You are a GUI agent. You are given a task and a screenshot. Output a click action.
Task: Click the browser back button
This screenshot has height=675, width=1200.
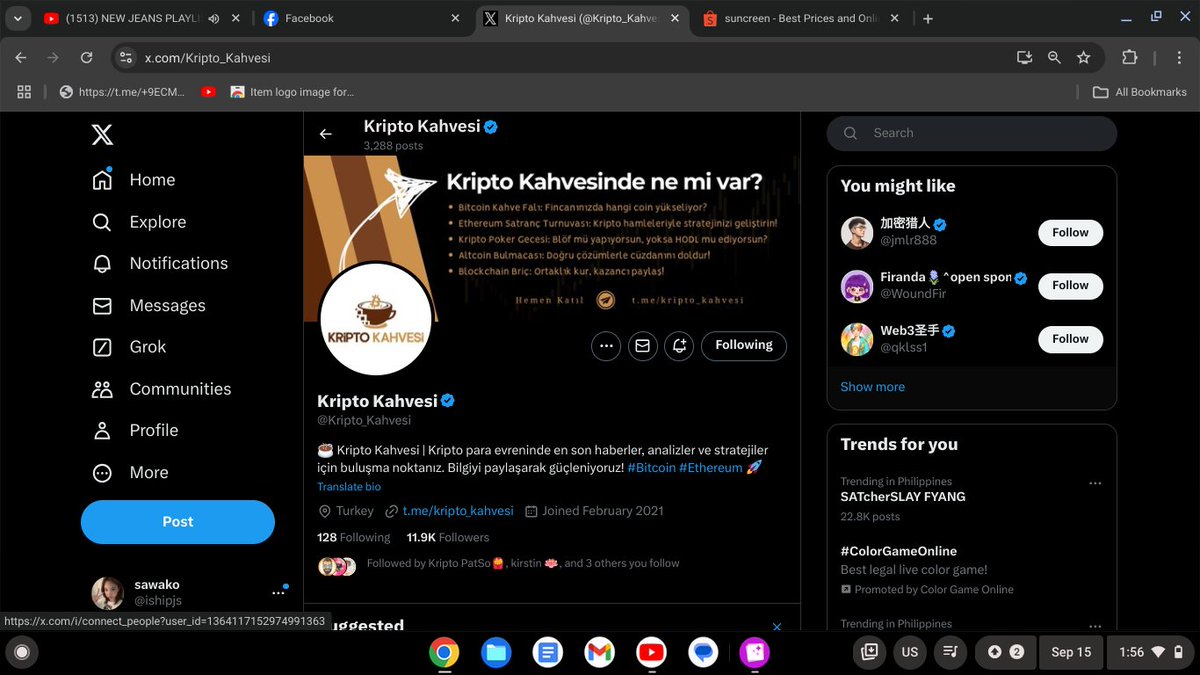tap(21, 58)
